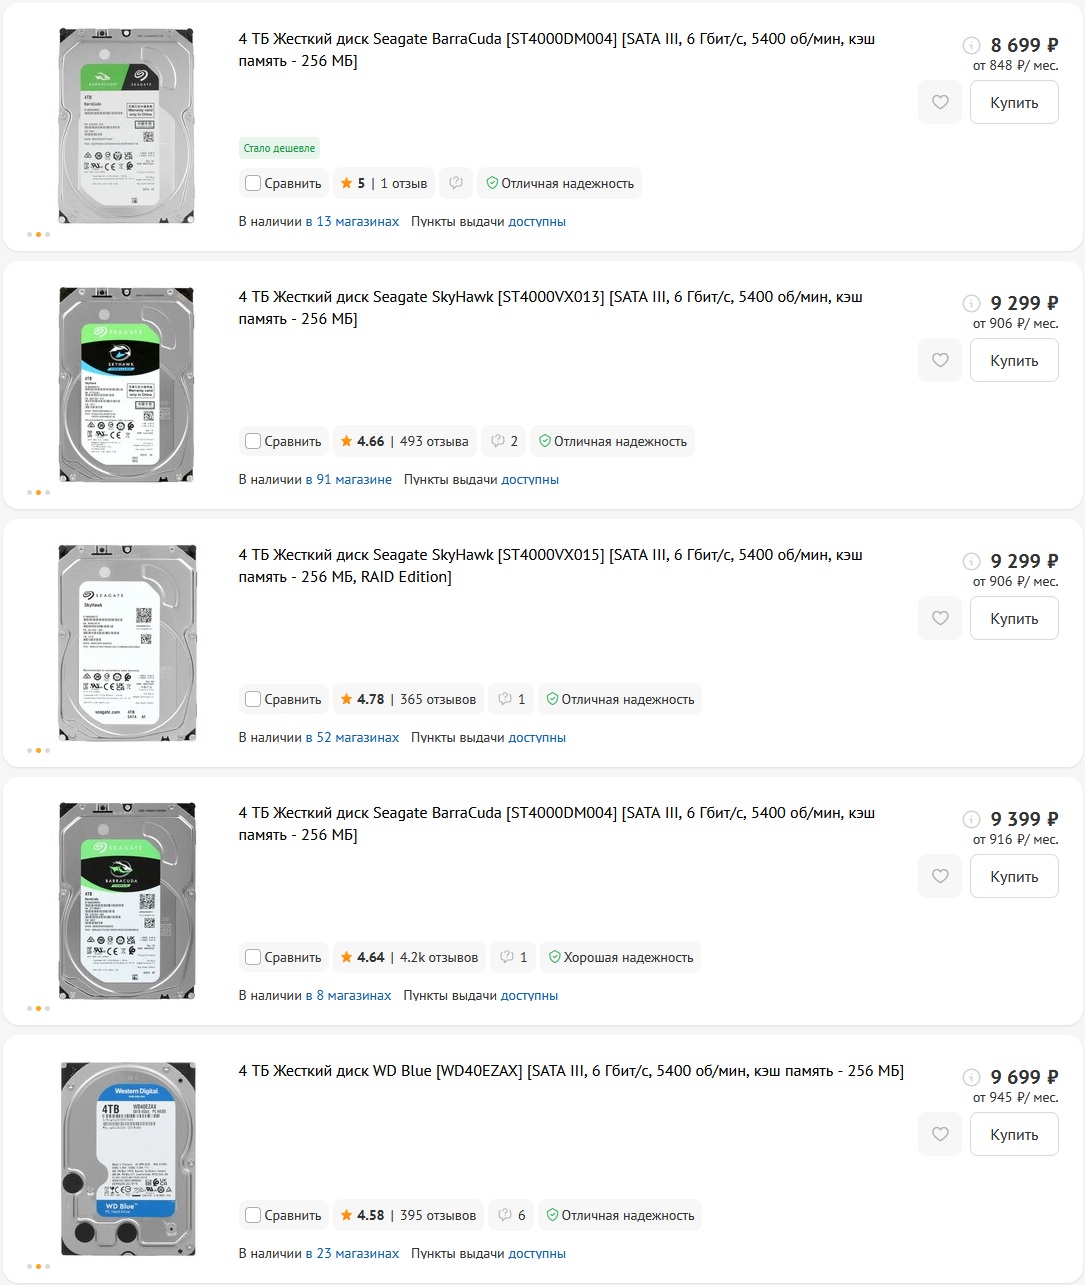Viewport: 1085px width, 1285px height.
Task: Click the star rating 4.78 on SkyHawk RAID Edition
Action: [x=361, y=699]
